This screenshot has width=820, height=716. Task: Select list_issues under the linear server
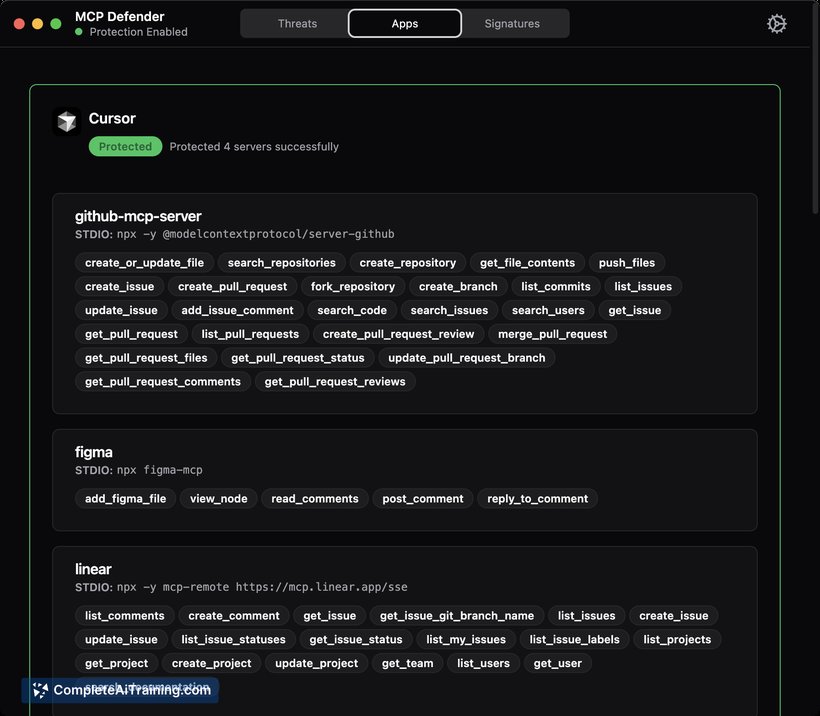coord(587,616)
